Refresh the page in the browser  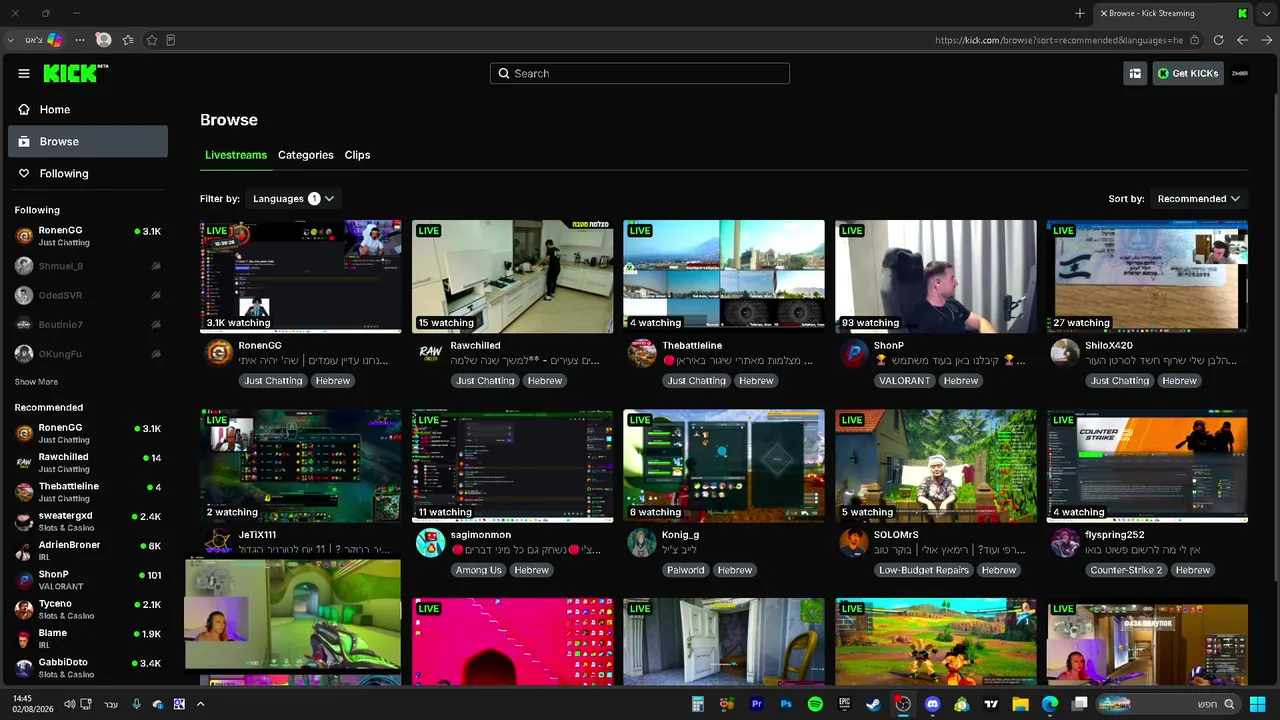(1218, 40)
